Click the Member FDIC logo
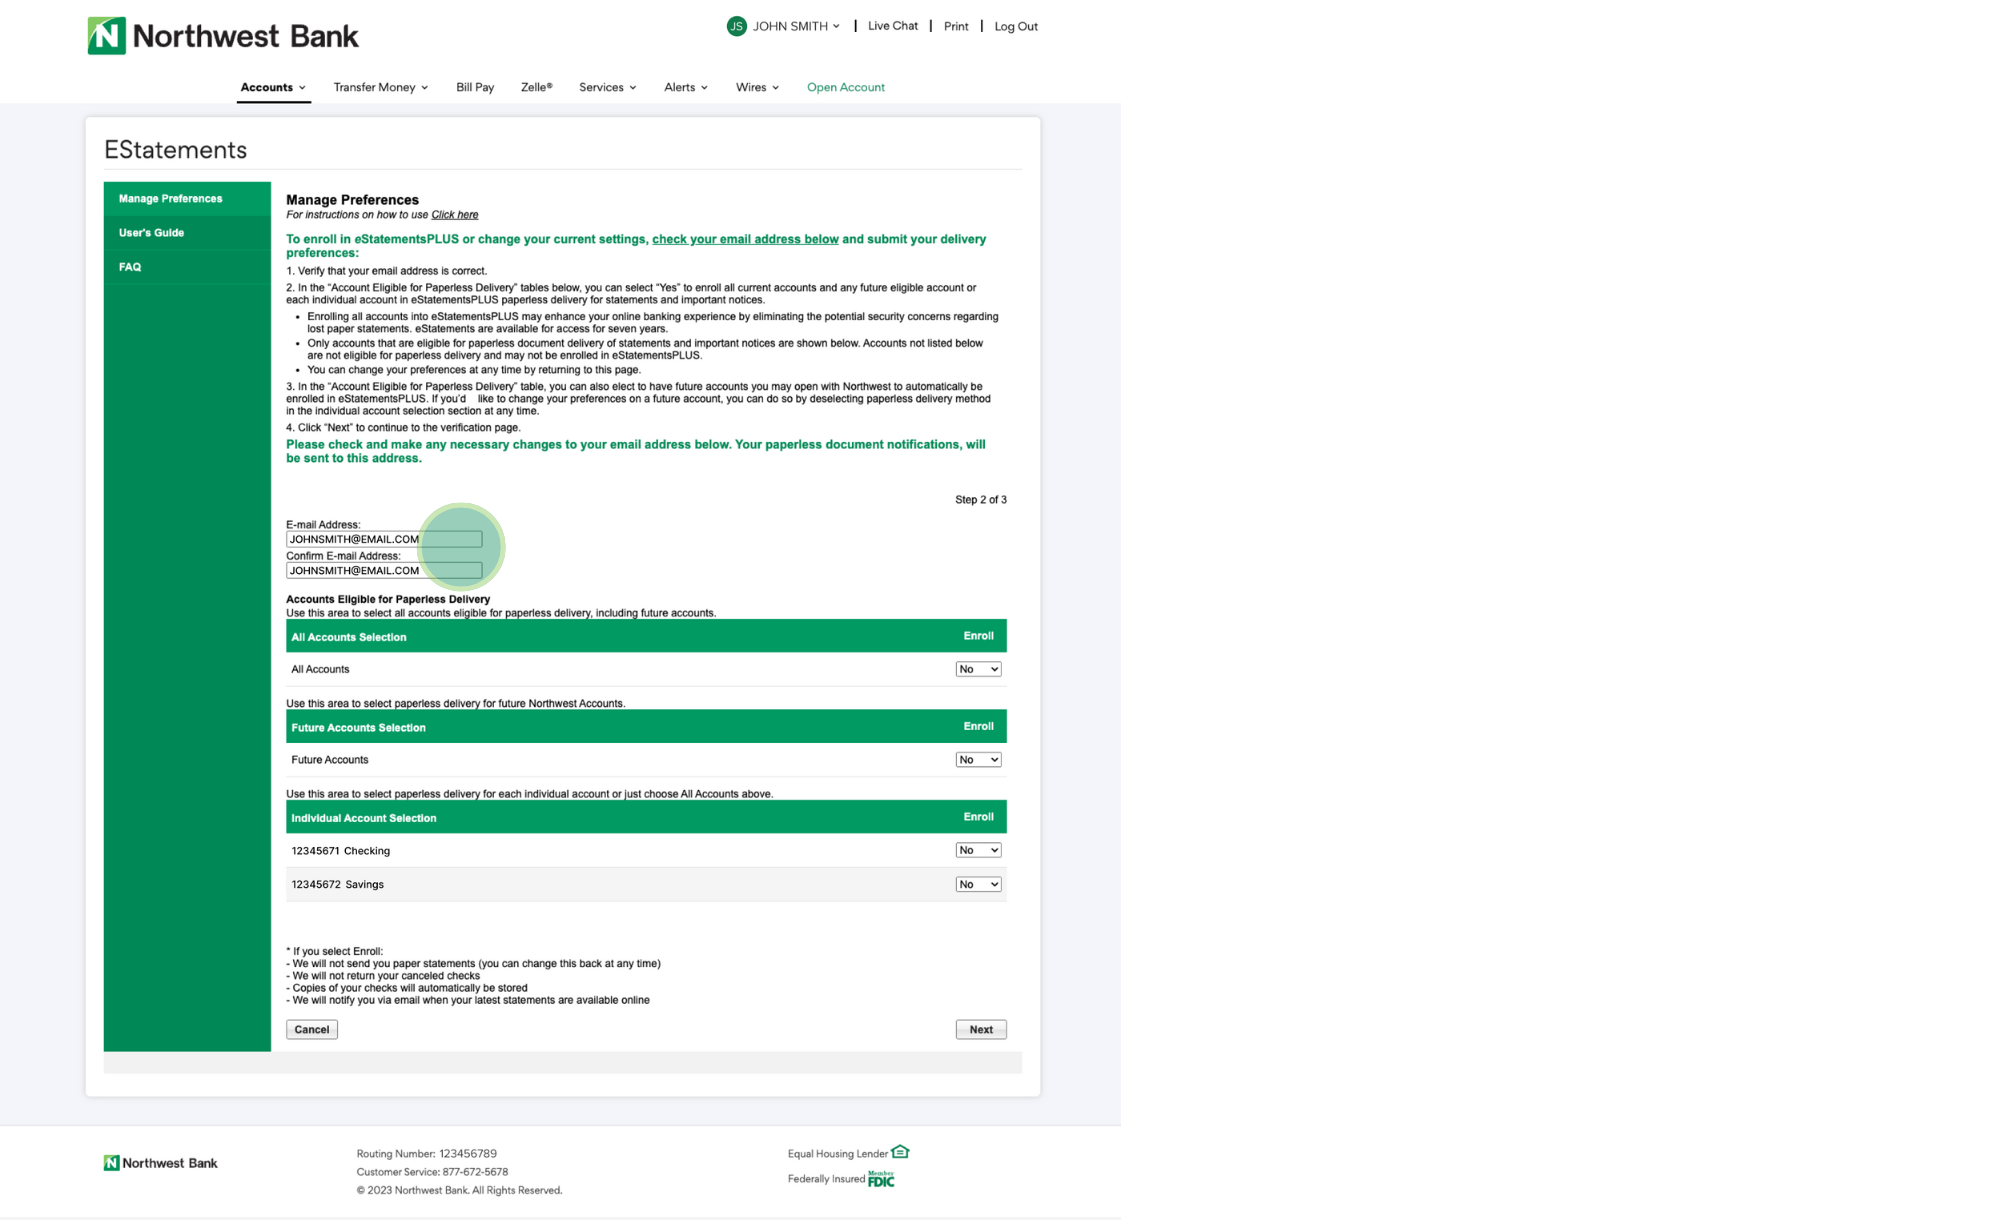 881,1179
